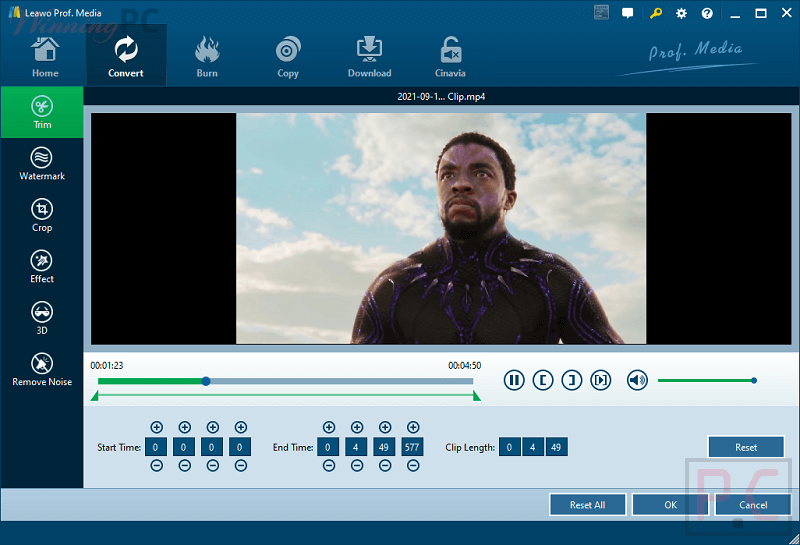Click the End Time minutes field showing 4
Image resolution: width=800 pixels, height=545 pixels.
(x=356, y=447)
